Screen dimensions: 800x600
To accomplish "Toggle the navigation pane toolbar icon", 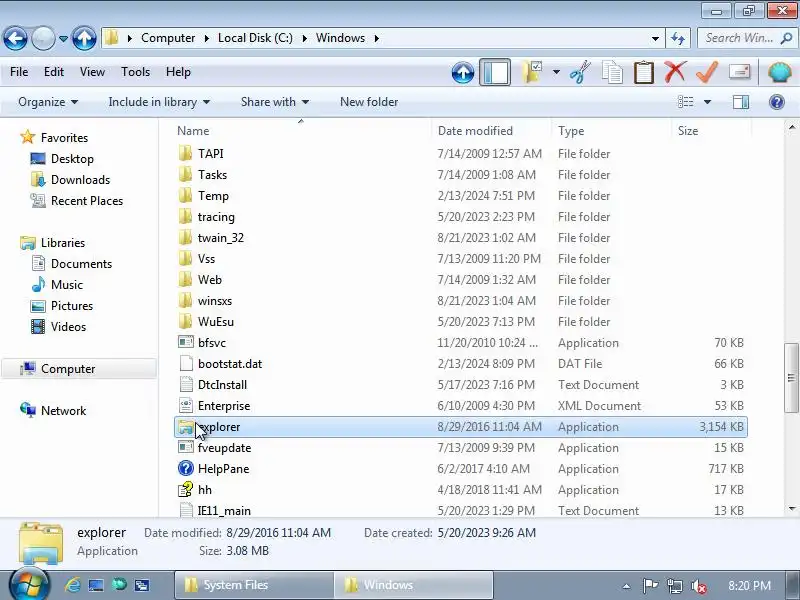I will click(495, 72).
